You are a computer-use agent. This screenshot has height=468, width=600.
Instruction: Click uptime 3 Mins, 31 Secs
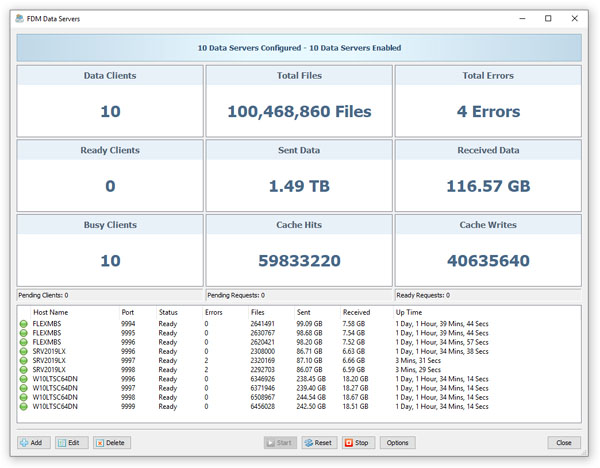(x=418, y=360)
